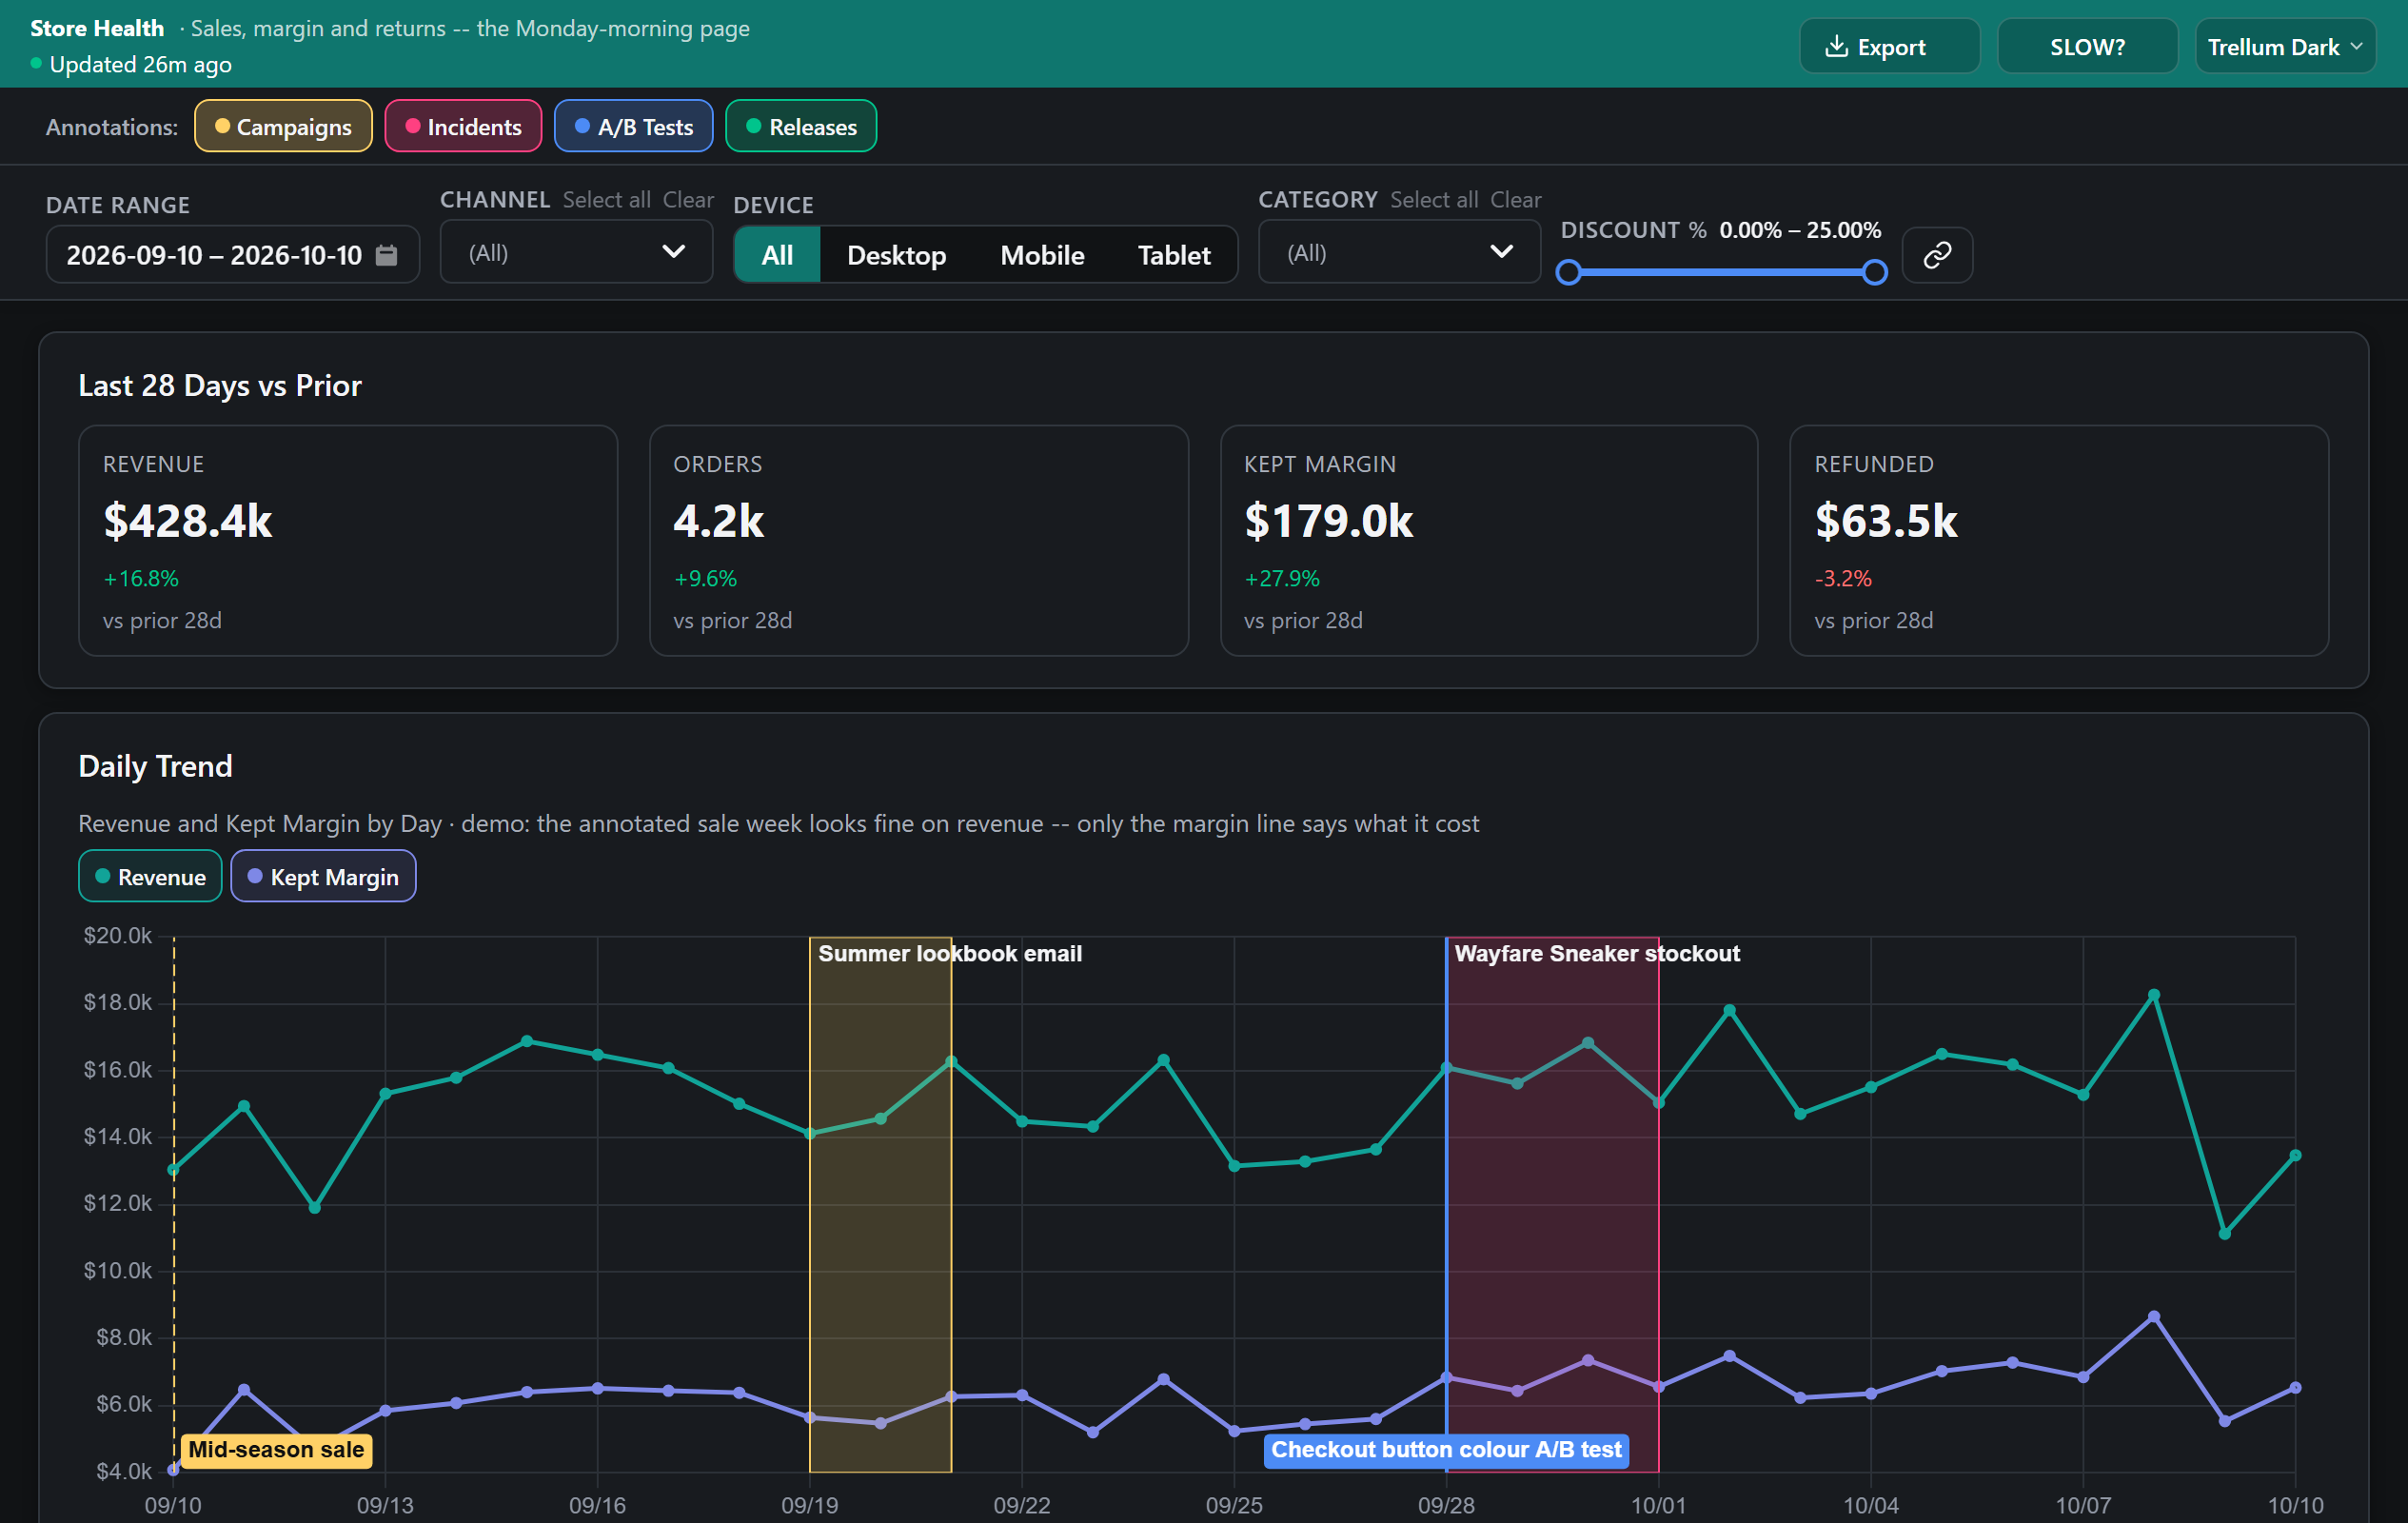Select the Mobile device tab
The image size is (2408, 1523).
[x=1042, y=255]
